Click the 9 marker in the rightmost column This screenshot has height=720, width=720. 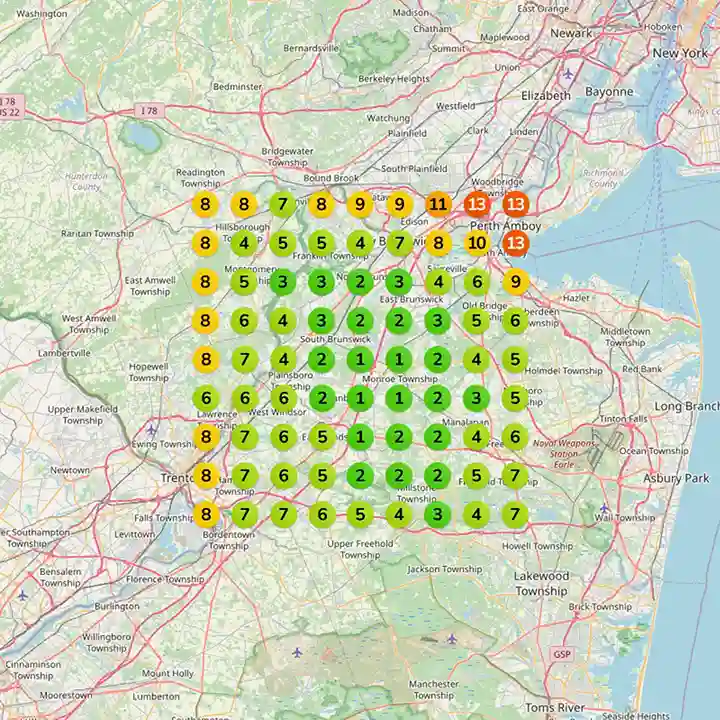tap(516, 282)
